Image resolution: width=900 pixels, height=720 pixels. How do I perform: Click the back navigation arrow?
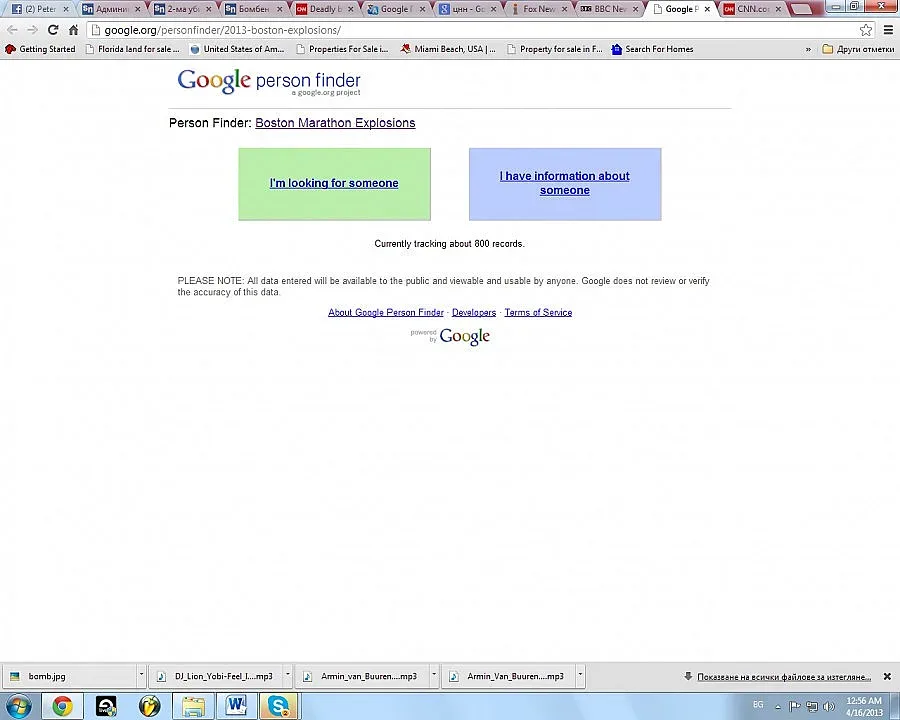point(12,30)
